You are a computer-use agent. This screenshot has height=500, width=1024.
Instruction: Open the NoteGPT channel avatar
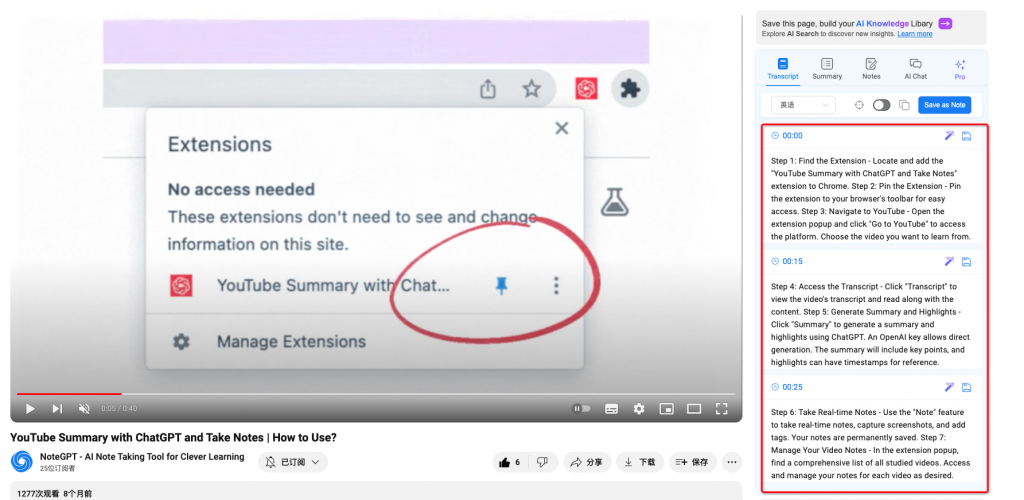[22, 461]
